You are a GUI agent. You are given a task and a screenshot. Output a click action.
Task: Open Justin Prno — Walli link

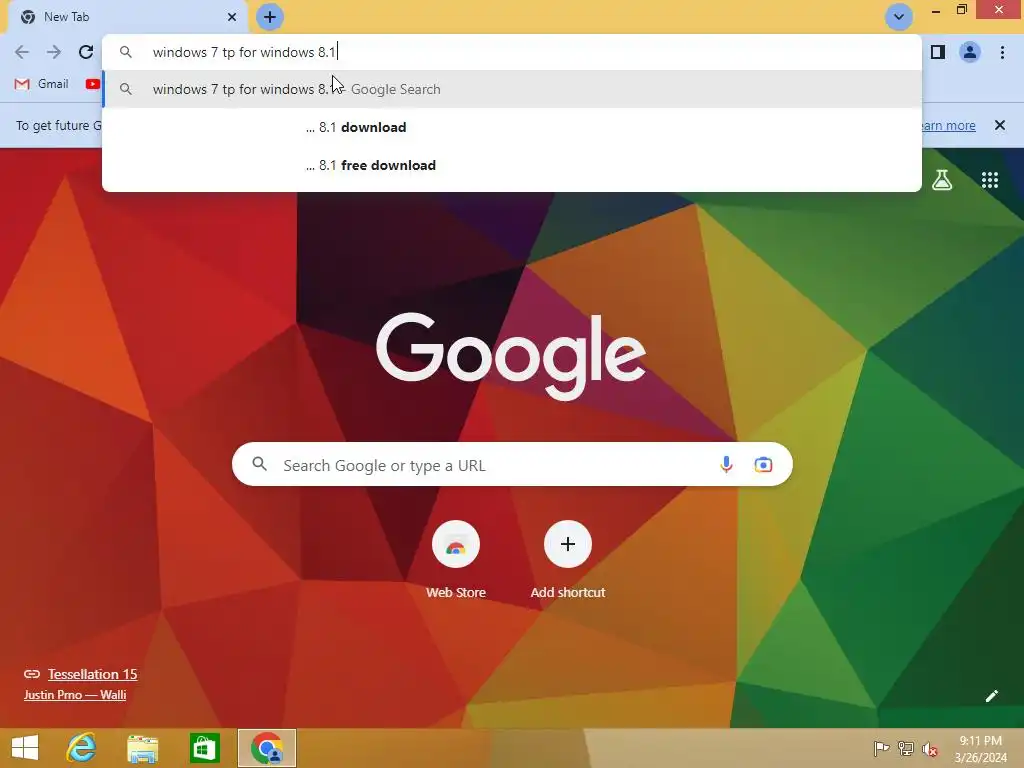point(75,695)
